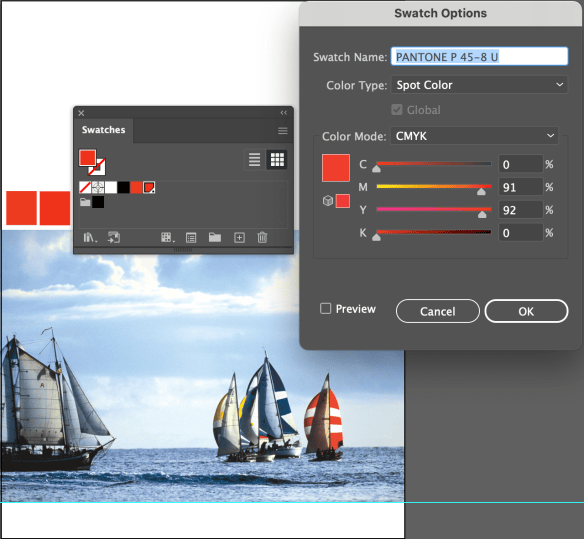This screenshot has height=539, width=584.
Task: Open the Swatch Libraries menu icon
Action: 89,238
